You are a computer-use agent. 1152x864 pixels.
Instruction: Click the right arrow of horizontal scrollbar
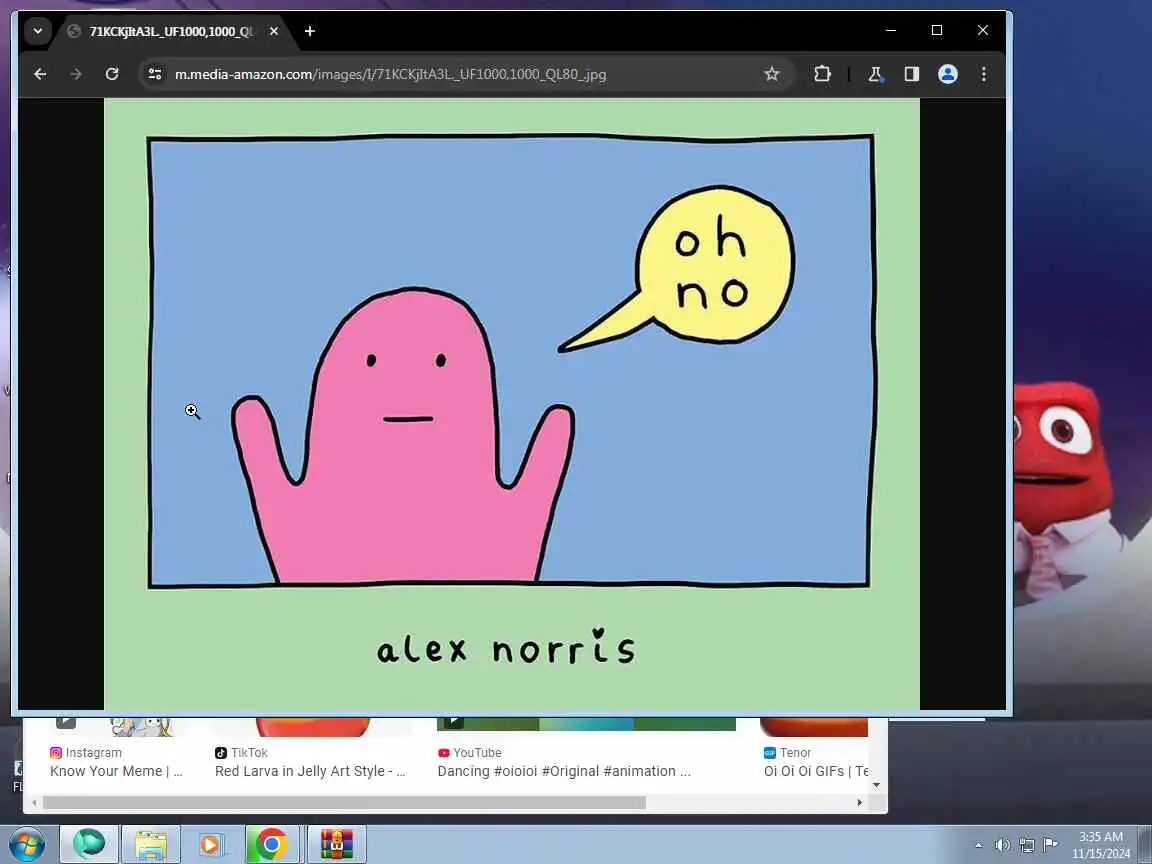(860, 802)
